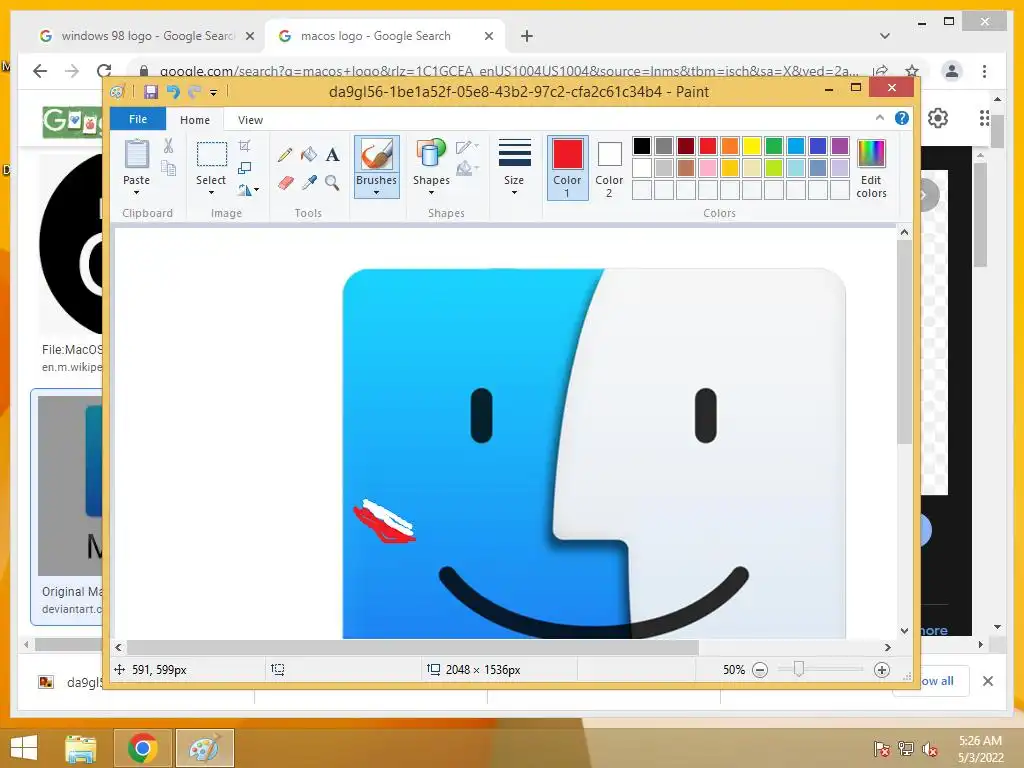Click the Crop icon in Image group

point(244,146)
